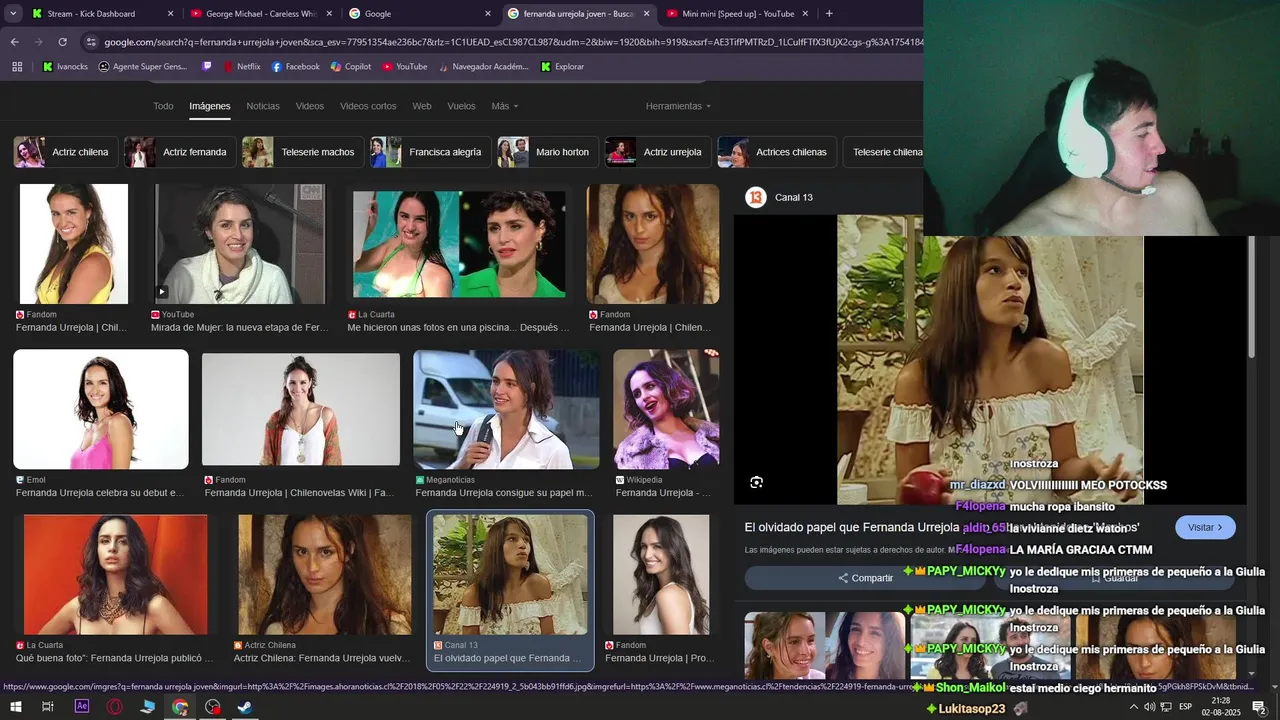Open YouTube Mirada de Mujer video result

[x=240, y=244]
